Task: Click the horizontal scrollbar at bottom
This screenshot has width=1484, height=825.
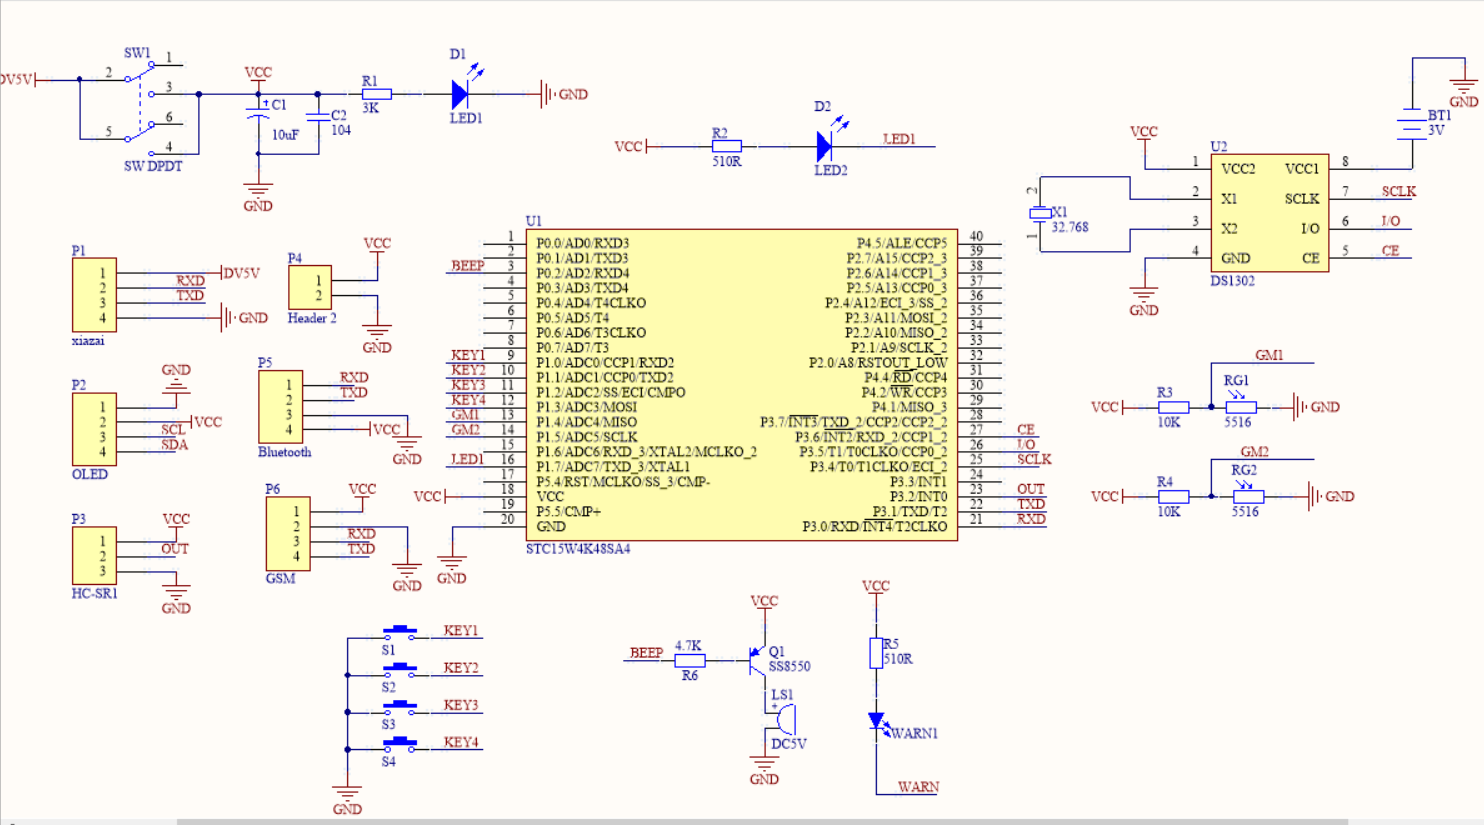Action: pos(762,822)
